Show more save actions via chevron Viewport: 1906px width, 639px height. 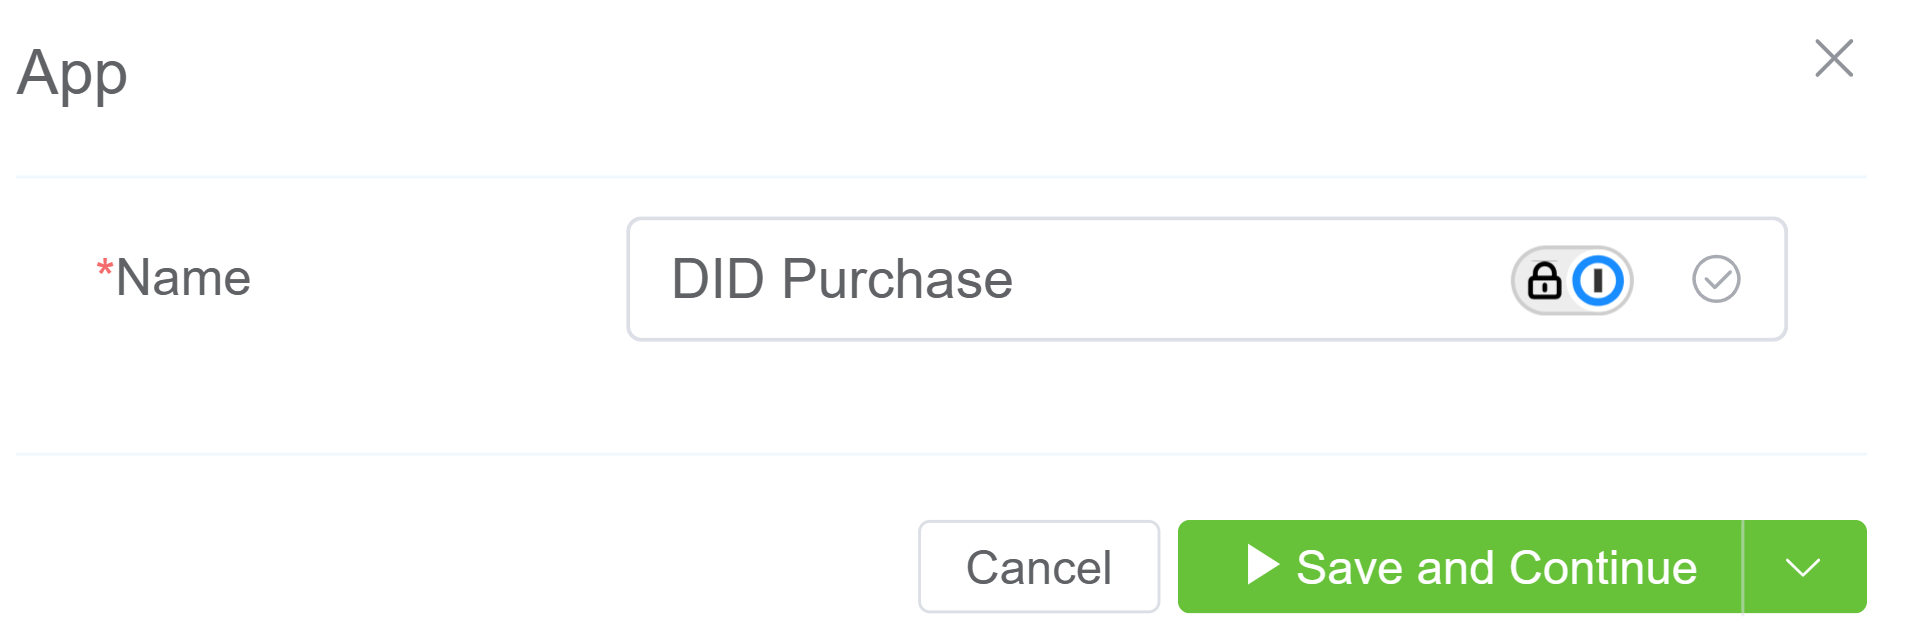point(1803,567)
